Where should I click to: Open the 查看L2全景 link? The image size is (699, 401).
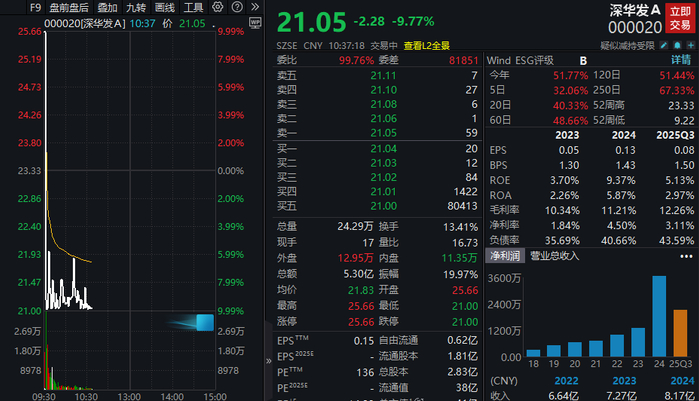click(x=427, y=45)
